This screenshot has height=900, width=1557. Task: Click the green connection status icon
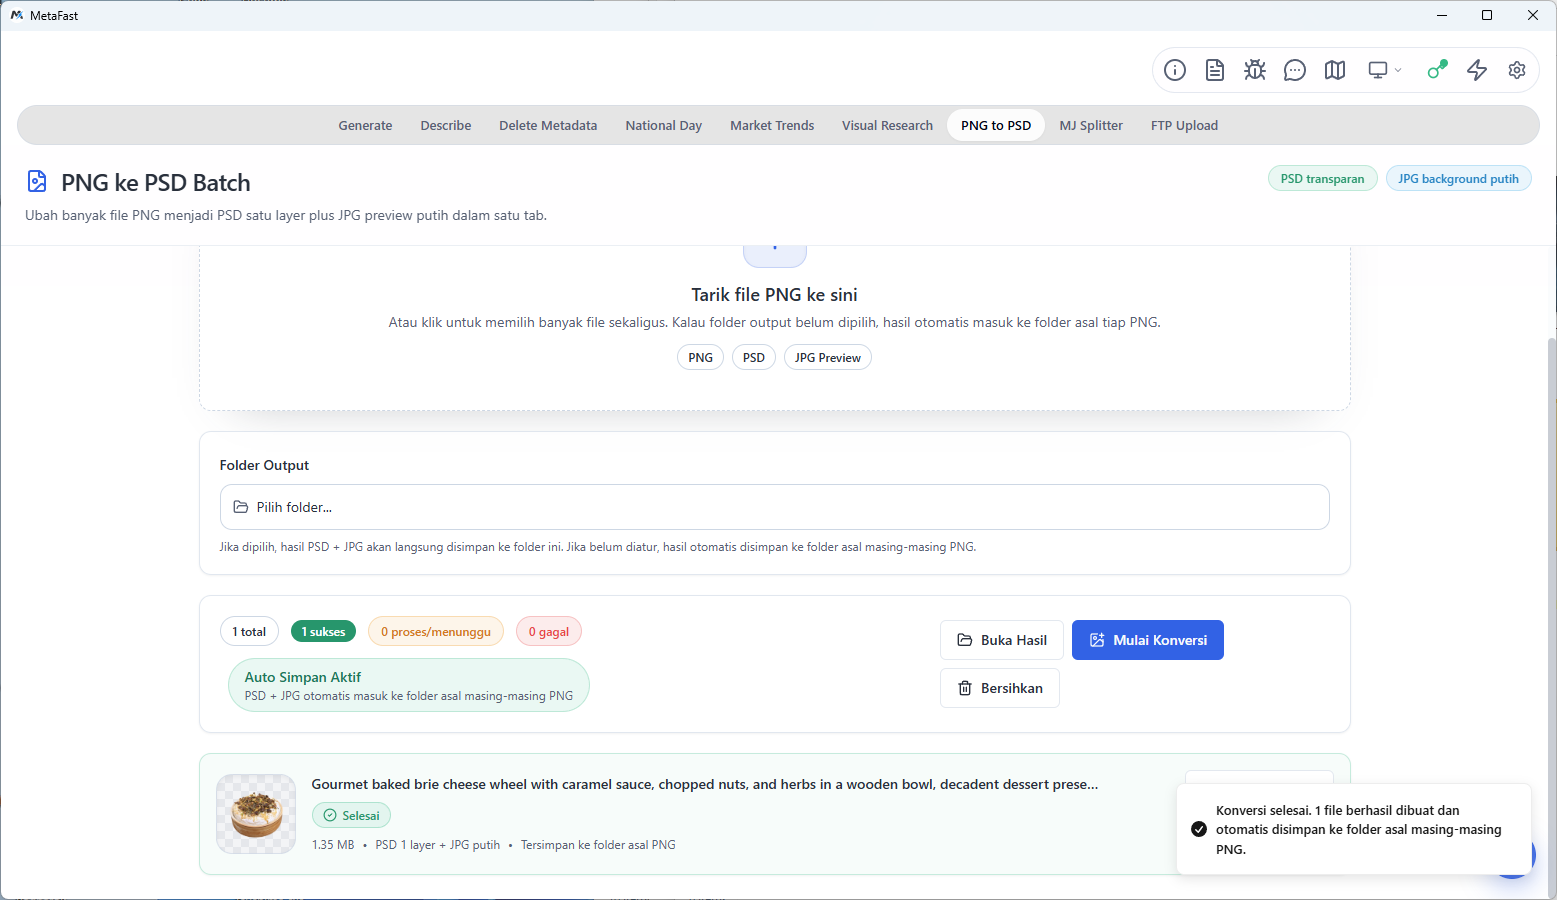[x=1437, y=70]
